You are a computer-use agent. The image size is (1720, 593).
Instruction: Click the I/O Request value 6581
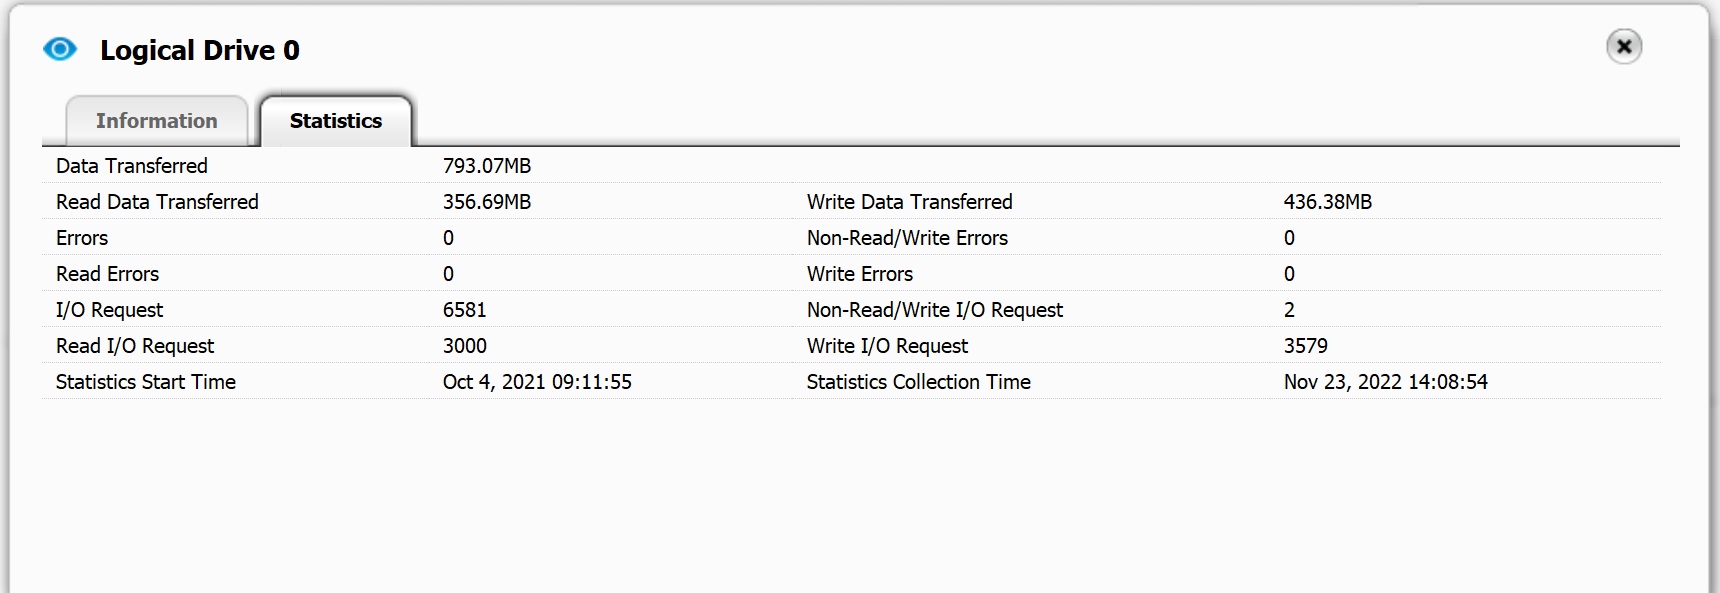pos(465,310)
